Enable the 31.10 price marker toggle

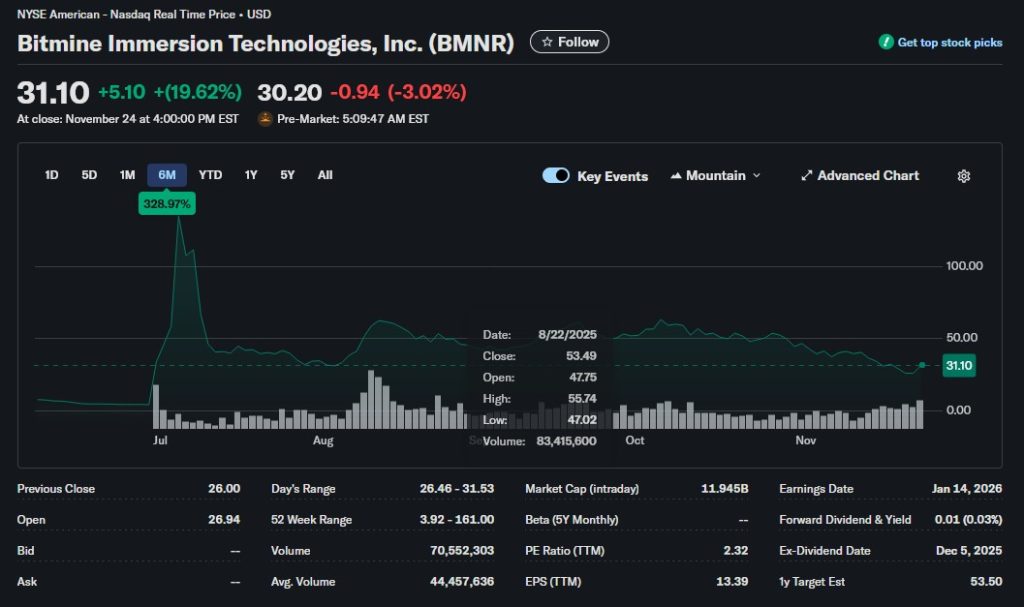pos(957,366)
